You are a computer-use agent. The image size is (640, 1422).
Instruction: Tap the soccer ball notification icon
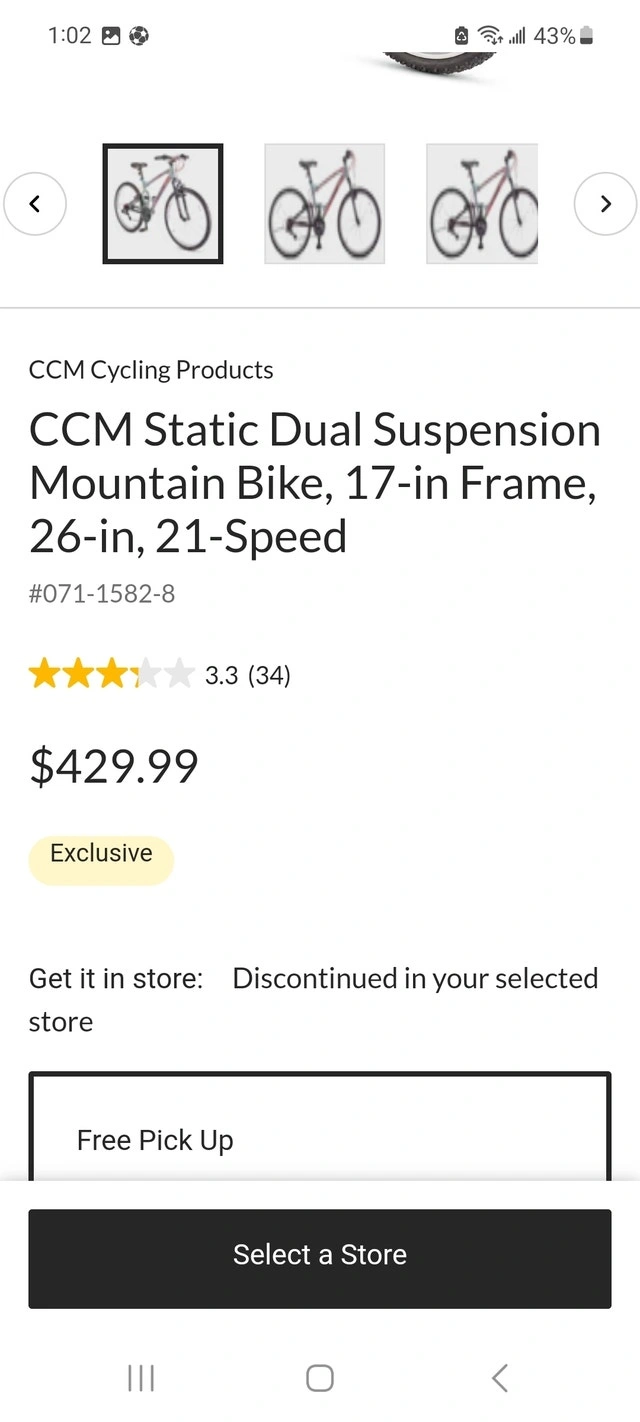138,36
